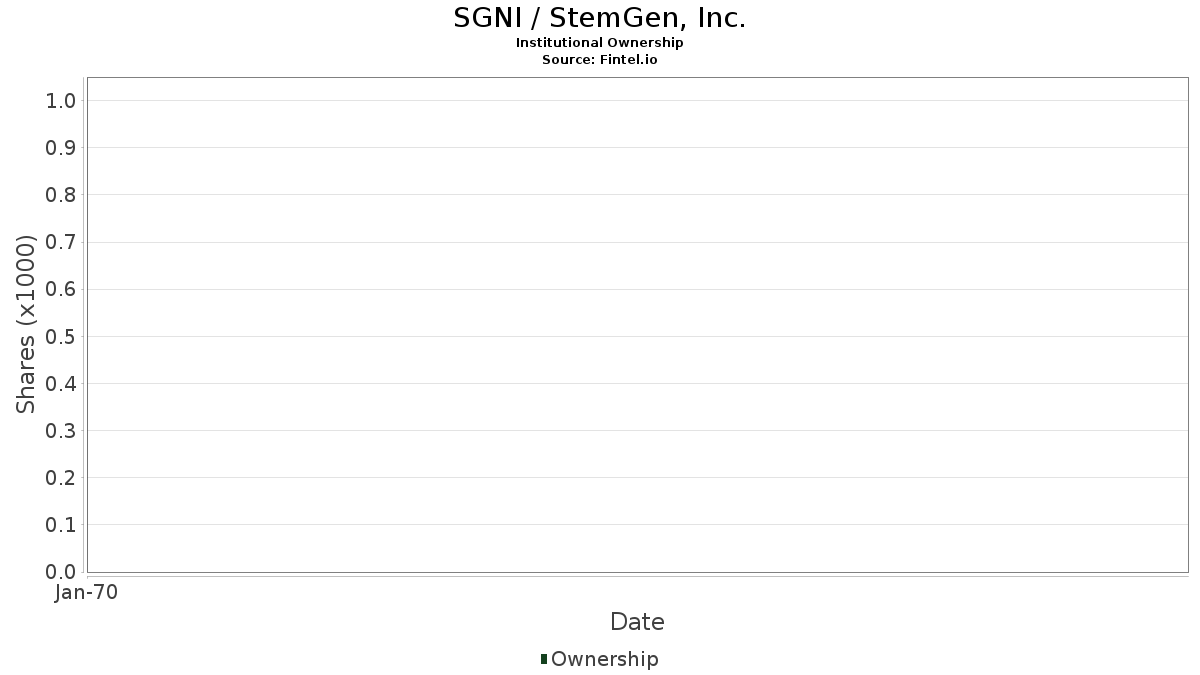Click the Institutional Ownership subtitle

[600, 43]
